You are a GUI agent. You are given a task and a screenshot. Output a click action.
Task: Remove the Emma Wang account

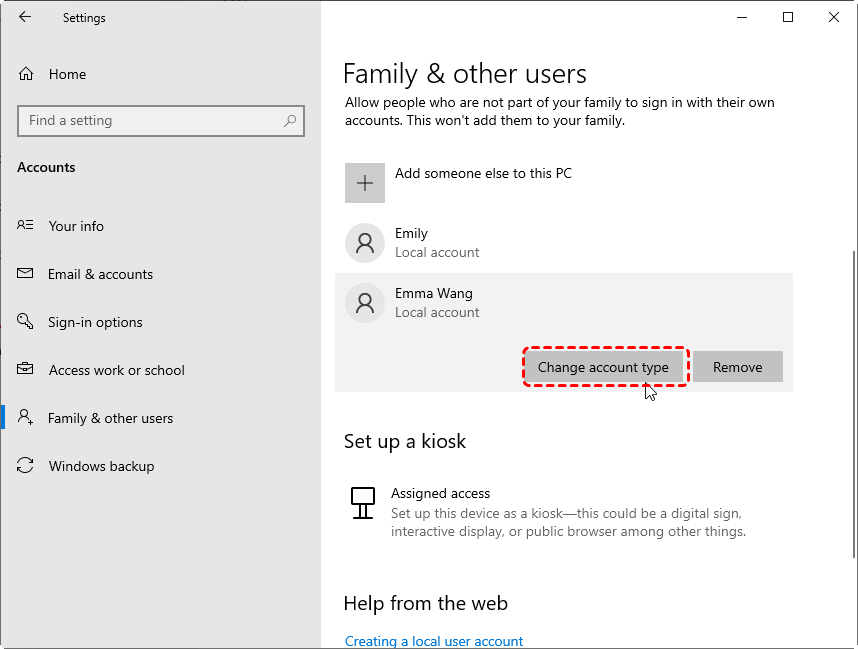(737, 367)
